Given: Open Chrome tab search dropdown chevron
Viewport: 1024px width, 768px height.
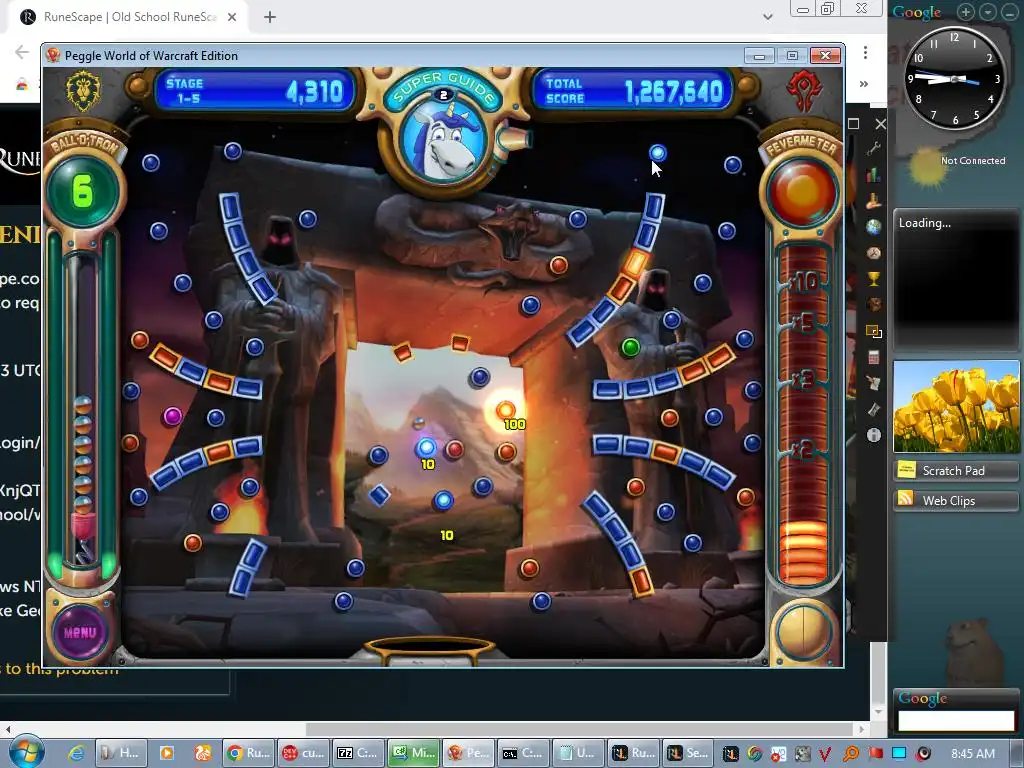Looking at the screenshot, I should coord(768,17).
